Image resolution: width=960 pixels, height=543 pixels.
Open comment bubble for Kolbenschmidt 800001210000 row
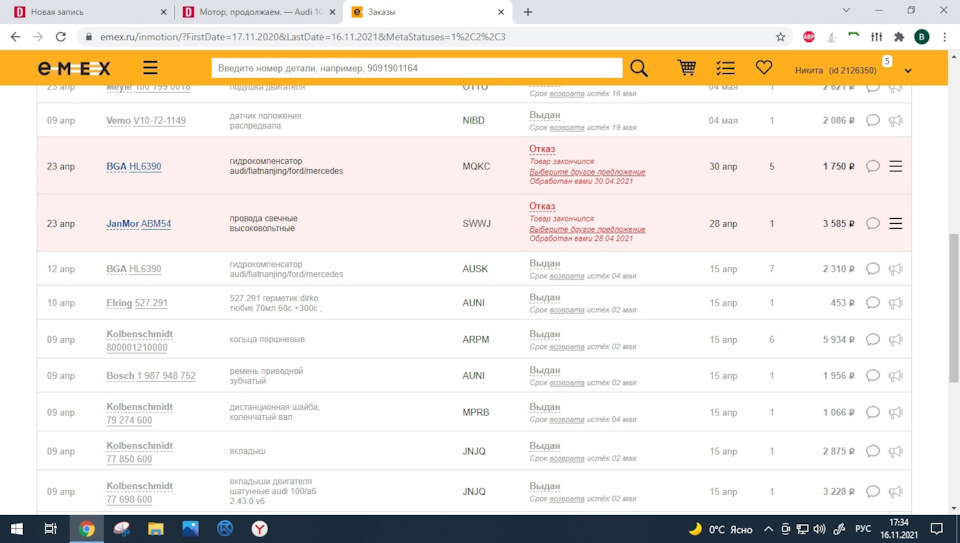tap(872, 340)
